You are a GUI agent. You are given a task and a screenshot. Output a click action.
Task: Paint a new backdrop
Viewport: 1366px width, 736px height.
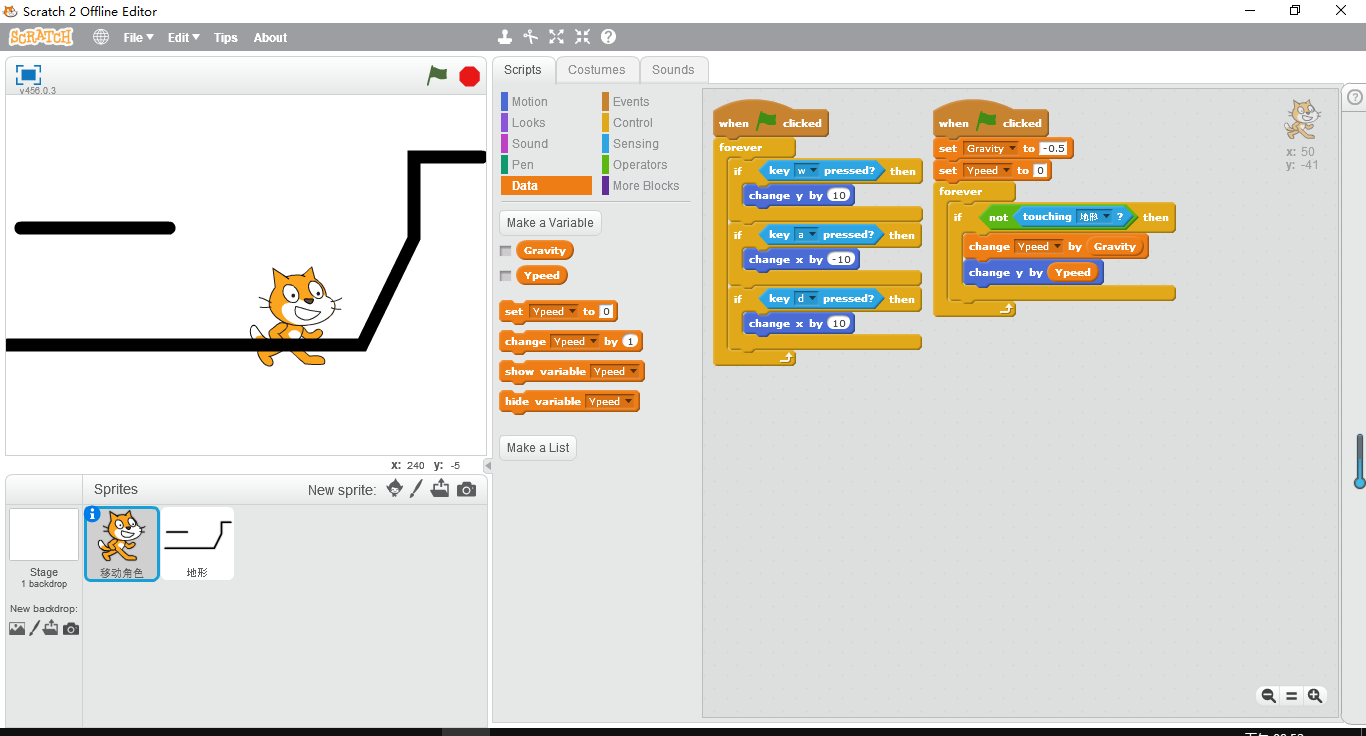[x=34, y=628]
